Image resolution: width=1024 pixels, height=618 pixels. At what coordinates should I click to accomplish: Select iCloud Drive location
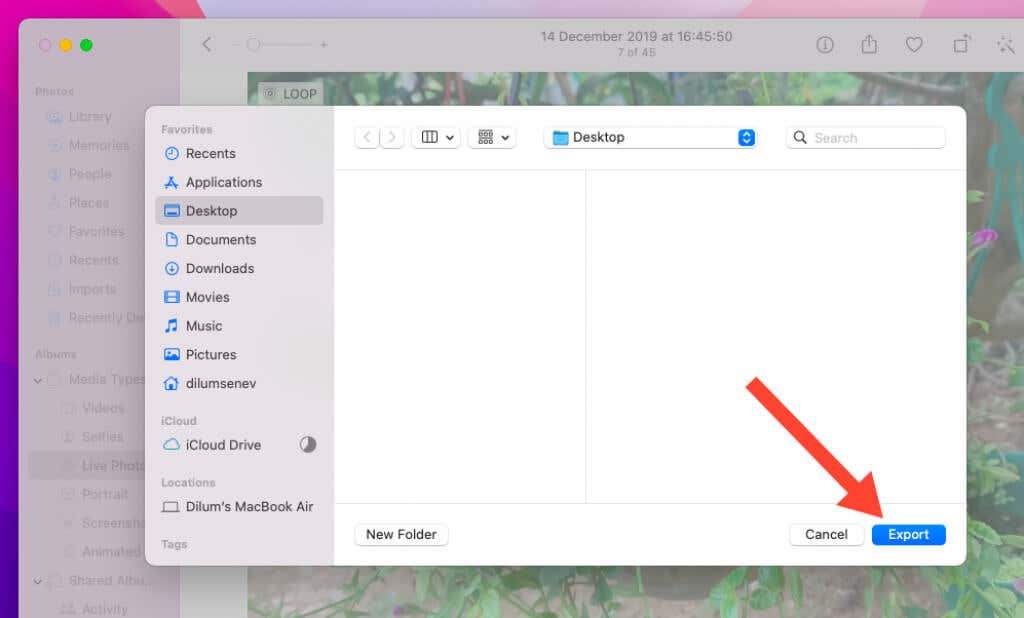click(239, 445)
